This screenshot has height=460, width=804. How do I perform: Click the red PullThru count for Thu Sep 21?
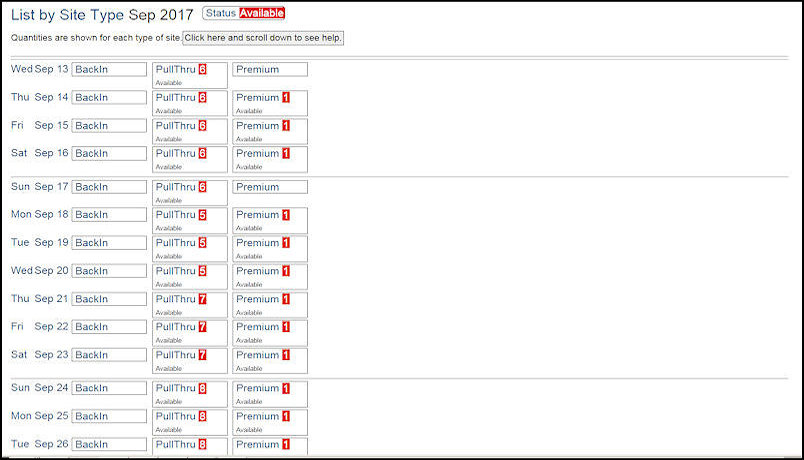tap(202, 299)
